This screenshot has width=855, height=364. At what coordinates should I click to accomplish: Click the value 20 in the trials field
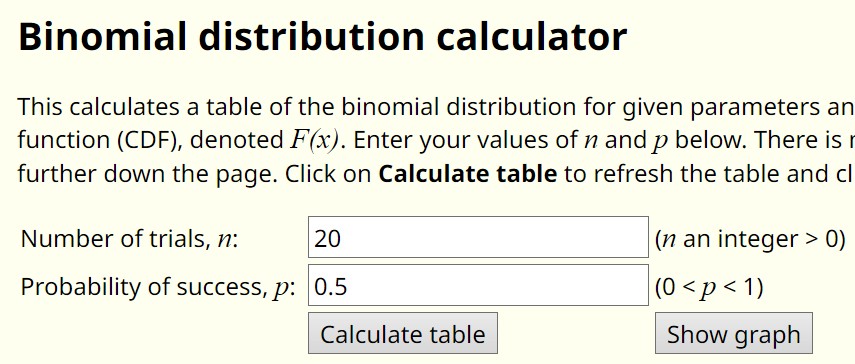328,238
